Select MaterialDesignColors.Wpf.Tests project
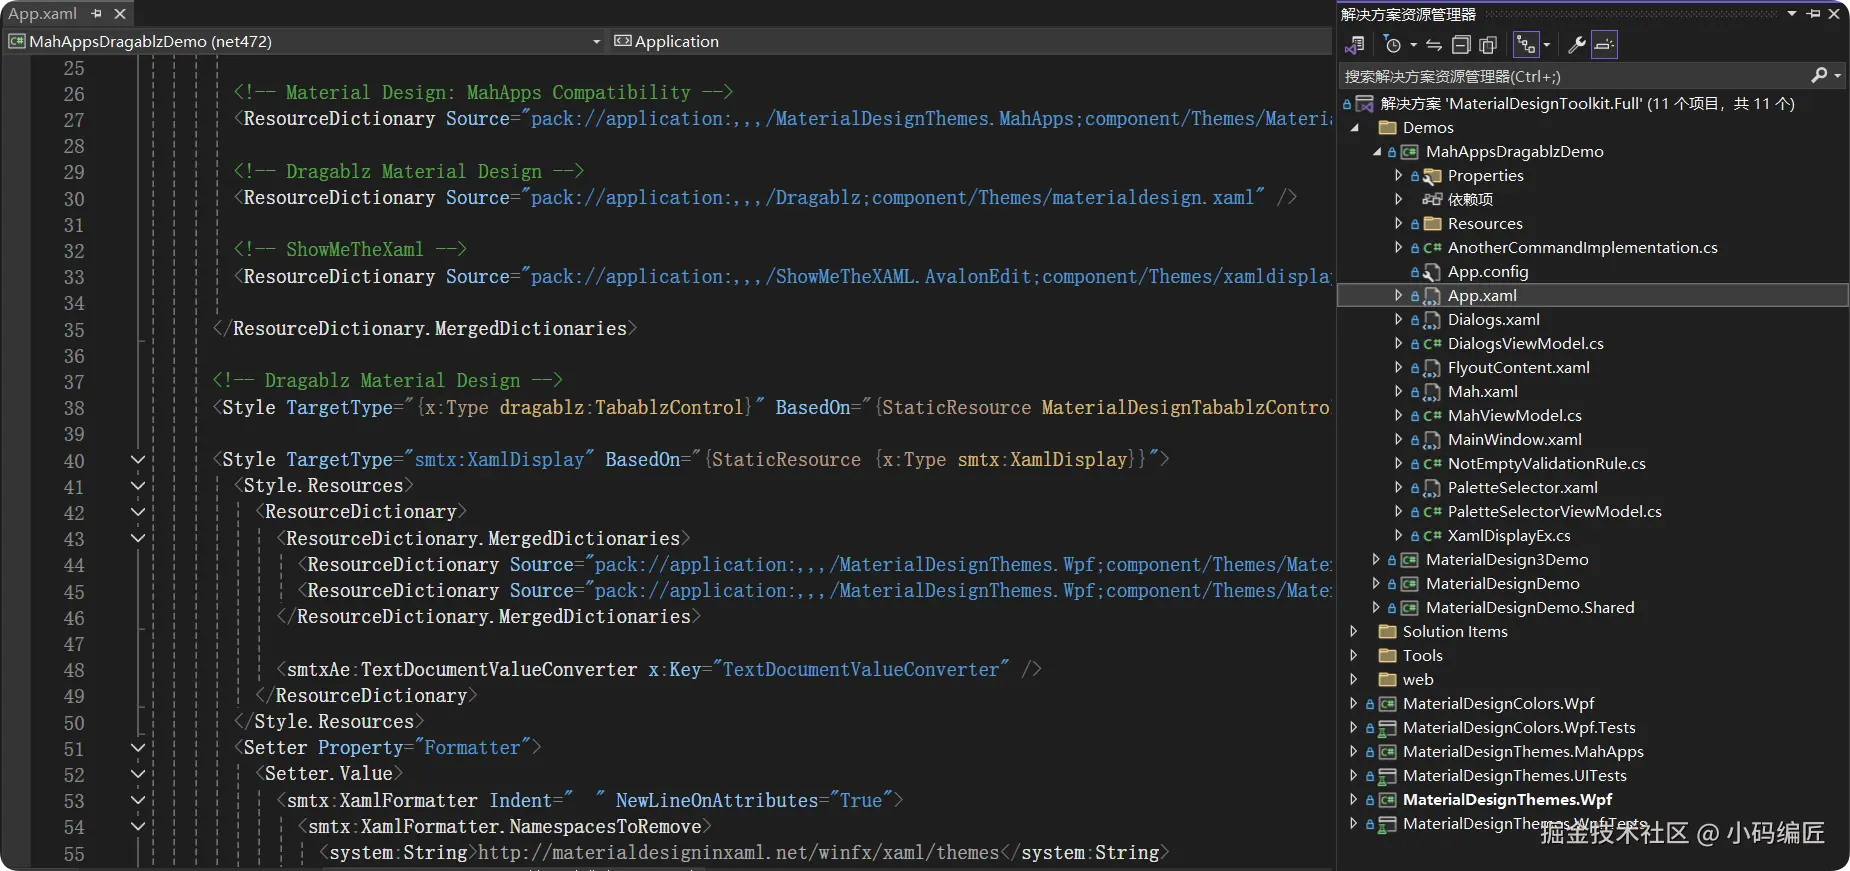Image resolution: width=1850 pixels, height=871 pixels. 1519,728
